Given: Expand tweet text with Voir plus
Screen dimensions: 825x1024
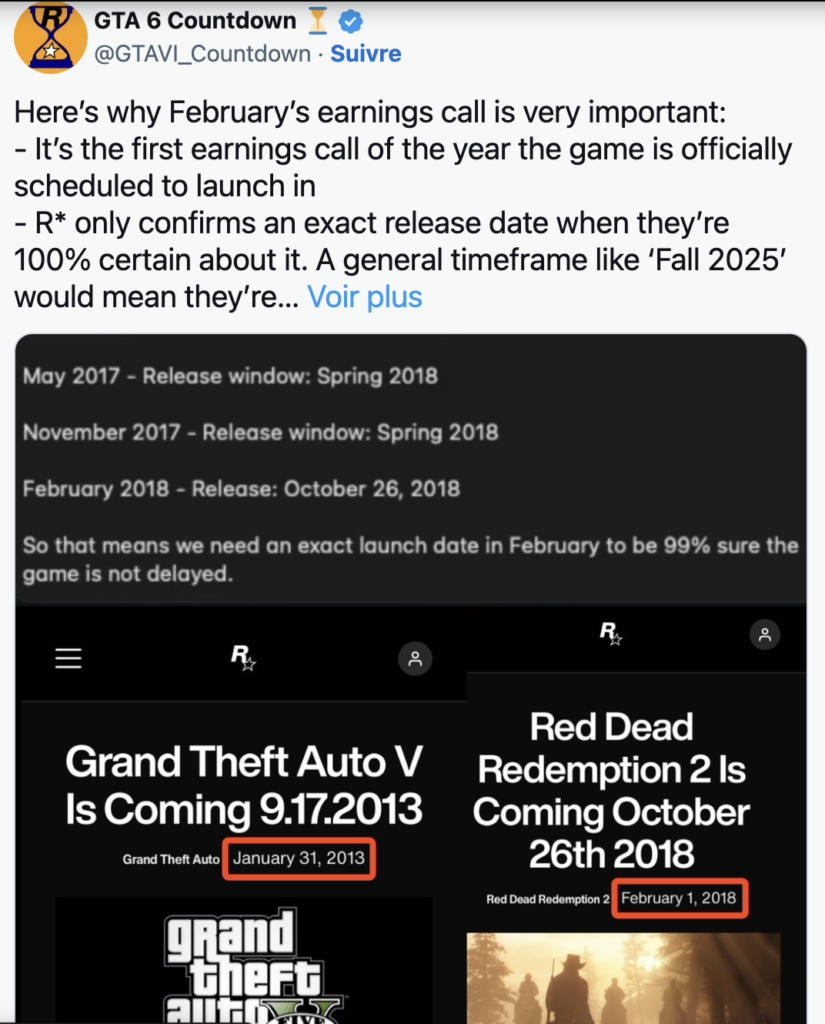Looking at the screenshot, I should pyautogui.click(x=365, y=296).
